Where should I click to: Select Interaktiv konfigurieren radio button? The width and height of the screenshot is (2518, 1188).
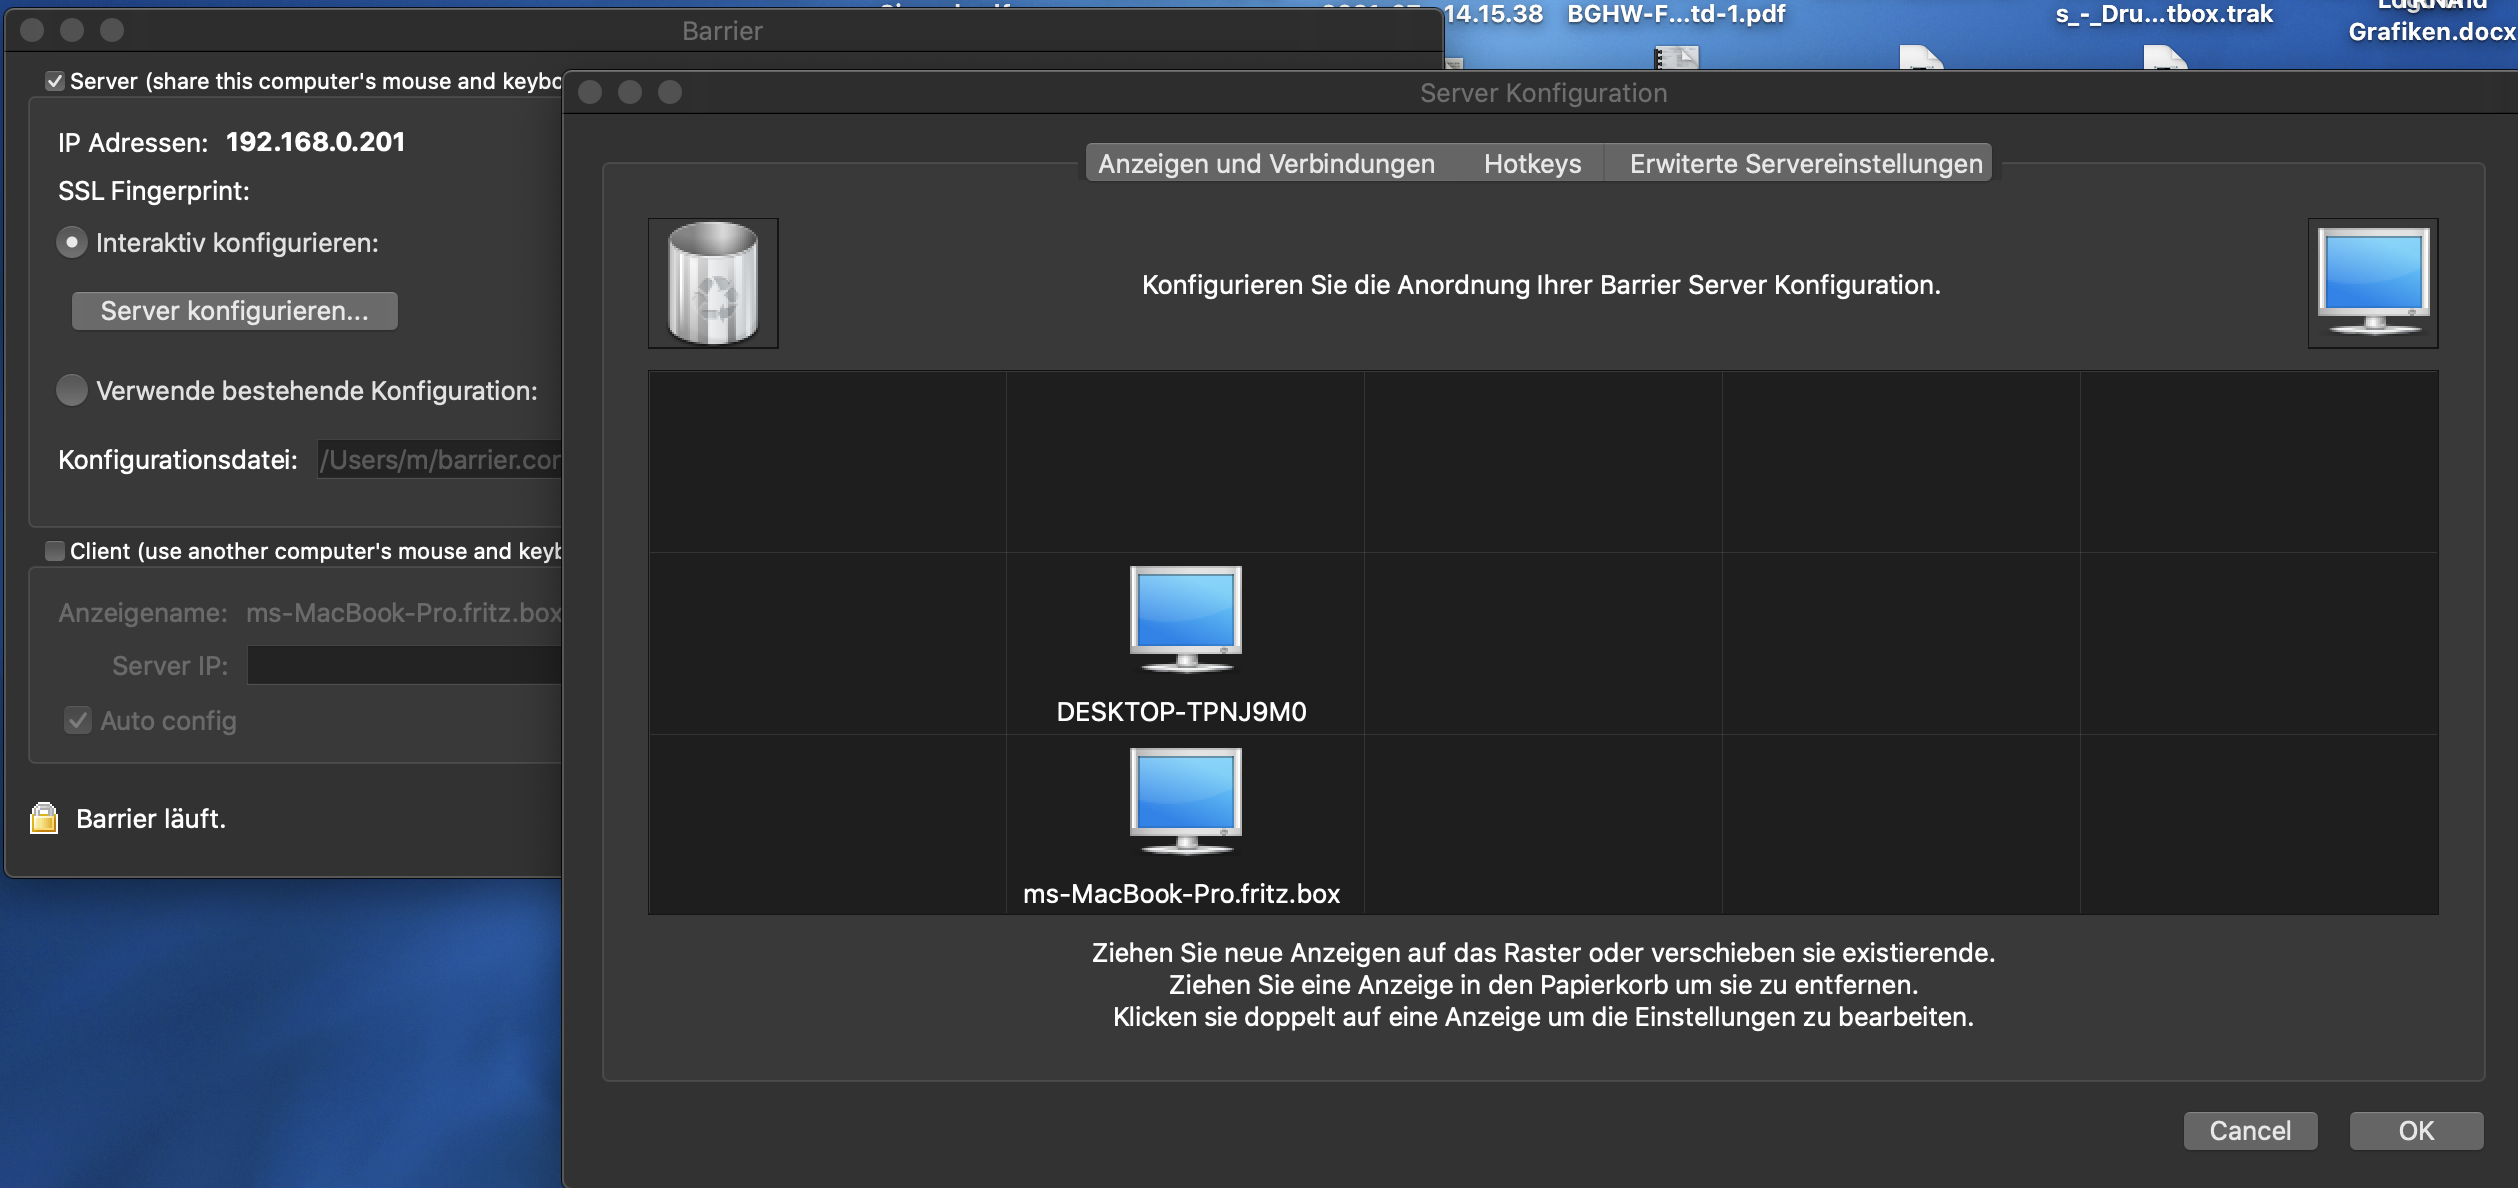pos(71,241)
